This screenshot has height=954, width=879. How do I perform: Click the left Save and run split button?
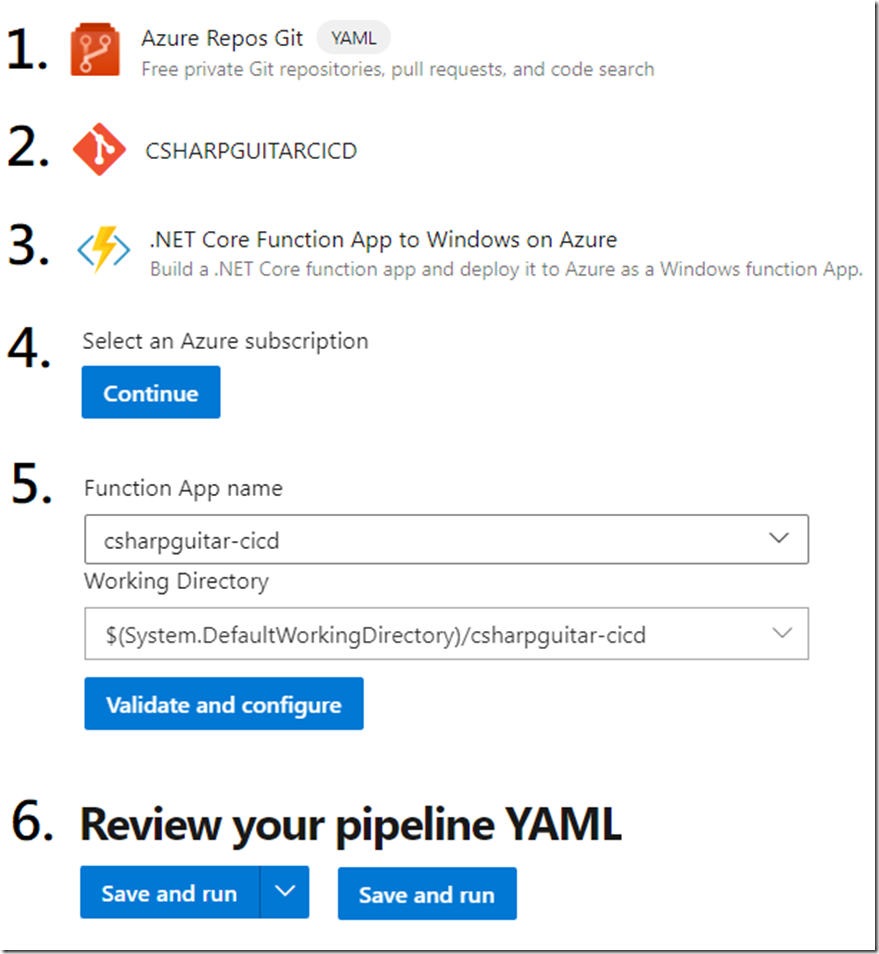coord(168,891)
